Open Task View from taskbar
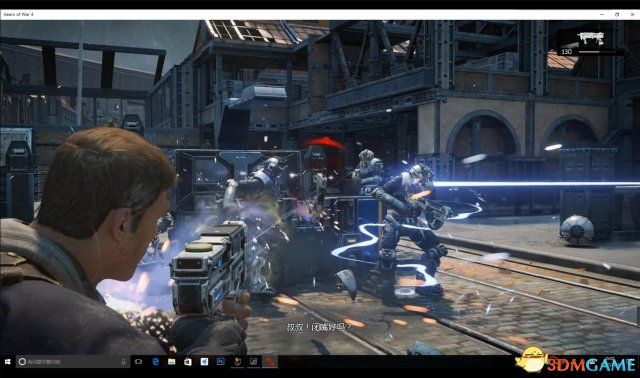Screen dimensions: 640x378 click(x=138, y=362)
